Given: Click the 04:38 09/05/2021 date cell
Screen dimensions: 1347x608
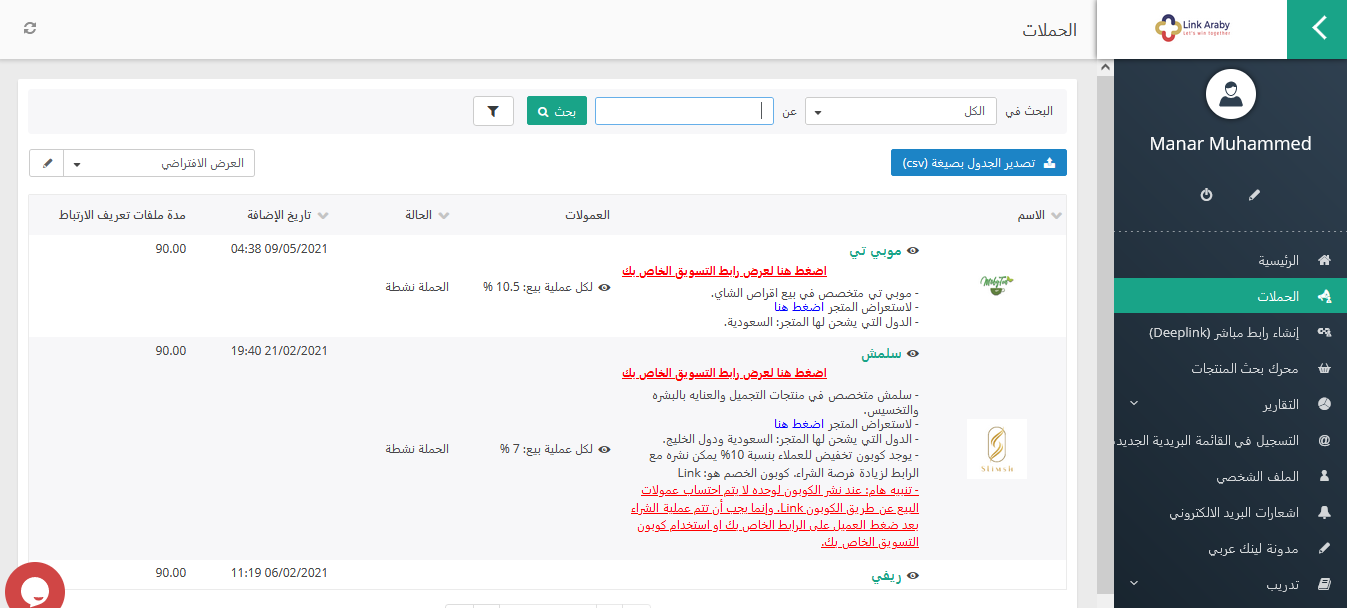Looking at the screenshot, I should point(279,249).
